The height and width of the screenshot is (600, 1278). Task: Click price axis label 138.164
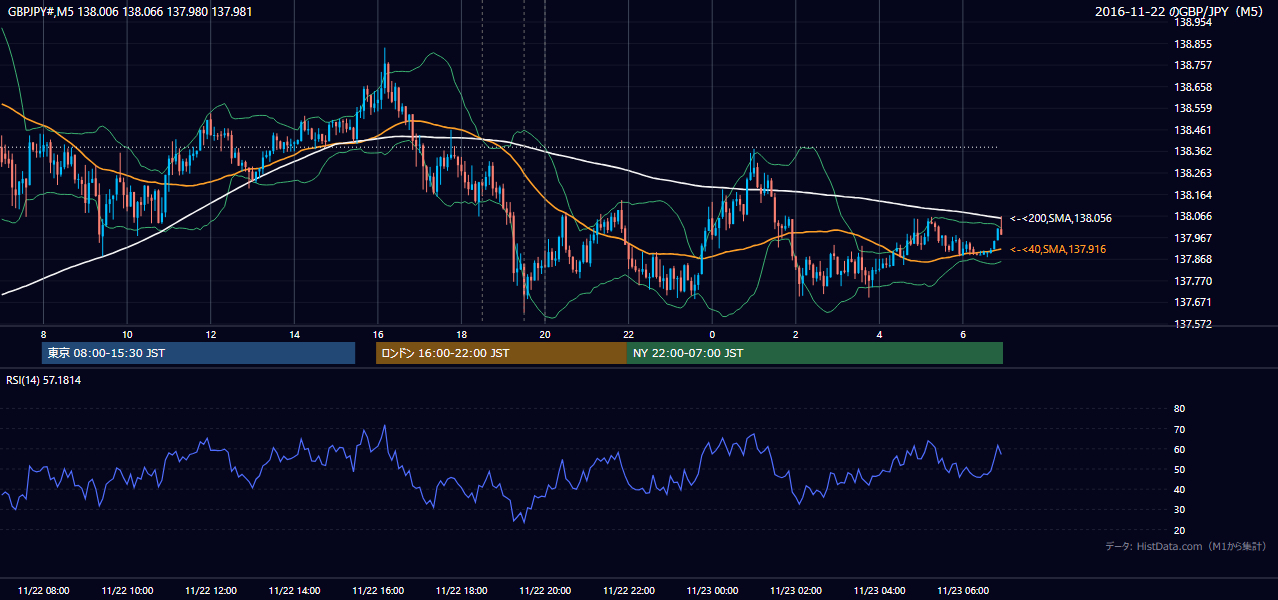pyautogui.click(x=1193, y=195)
